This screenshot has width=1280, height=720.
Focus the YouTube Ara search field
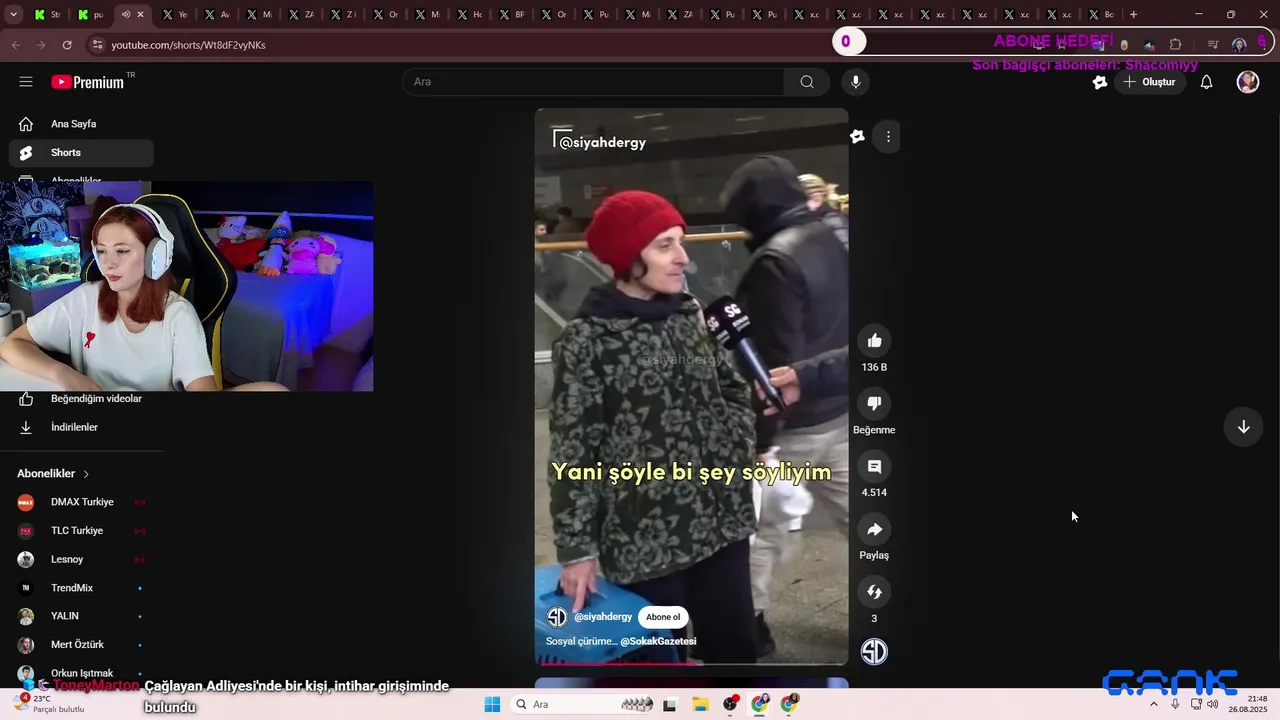pos(595,82)
